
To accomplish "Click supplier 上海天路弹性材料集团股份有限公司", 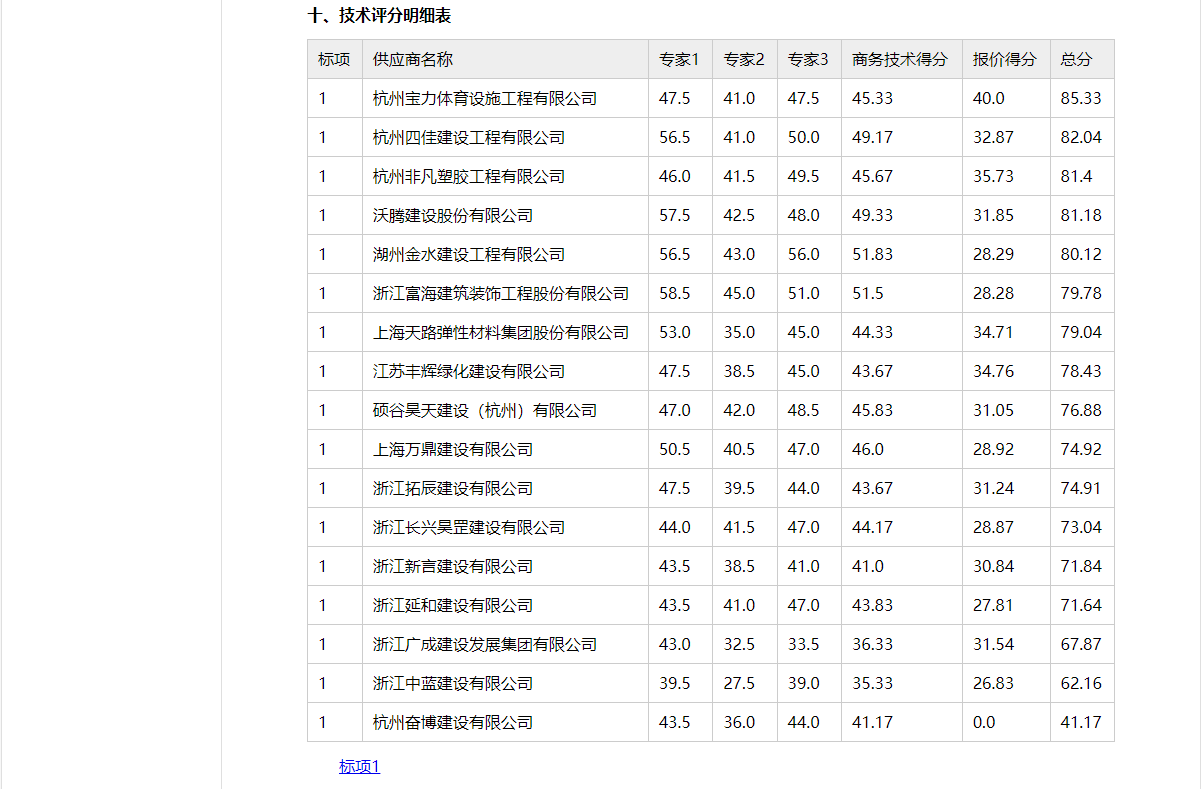I will pos(500,332).
